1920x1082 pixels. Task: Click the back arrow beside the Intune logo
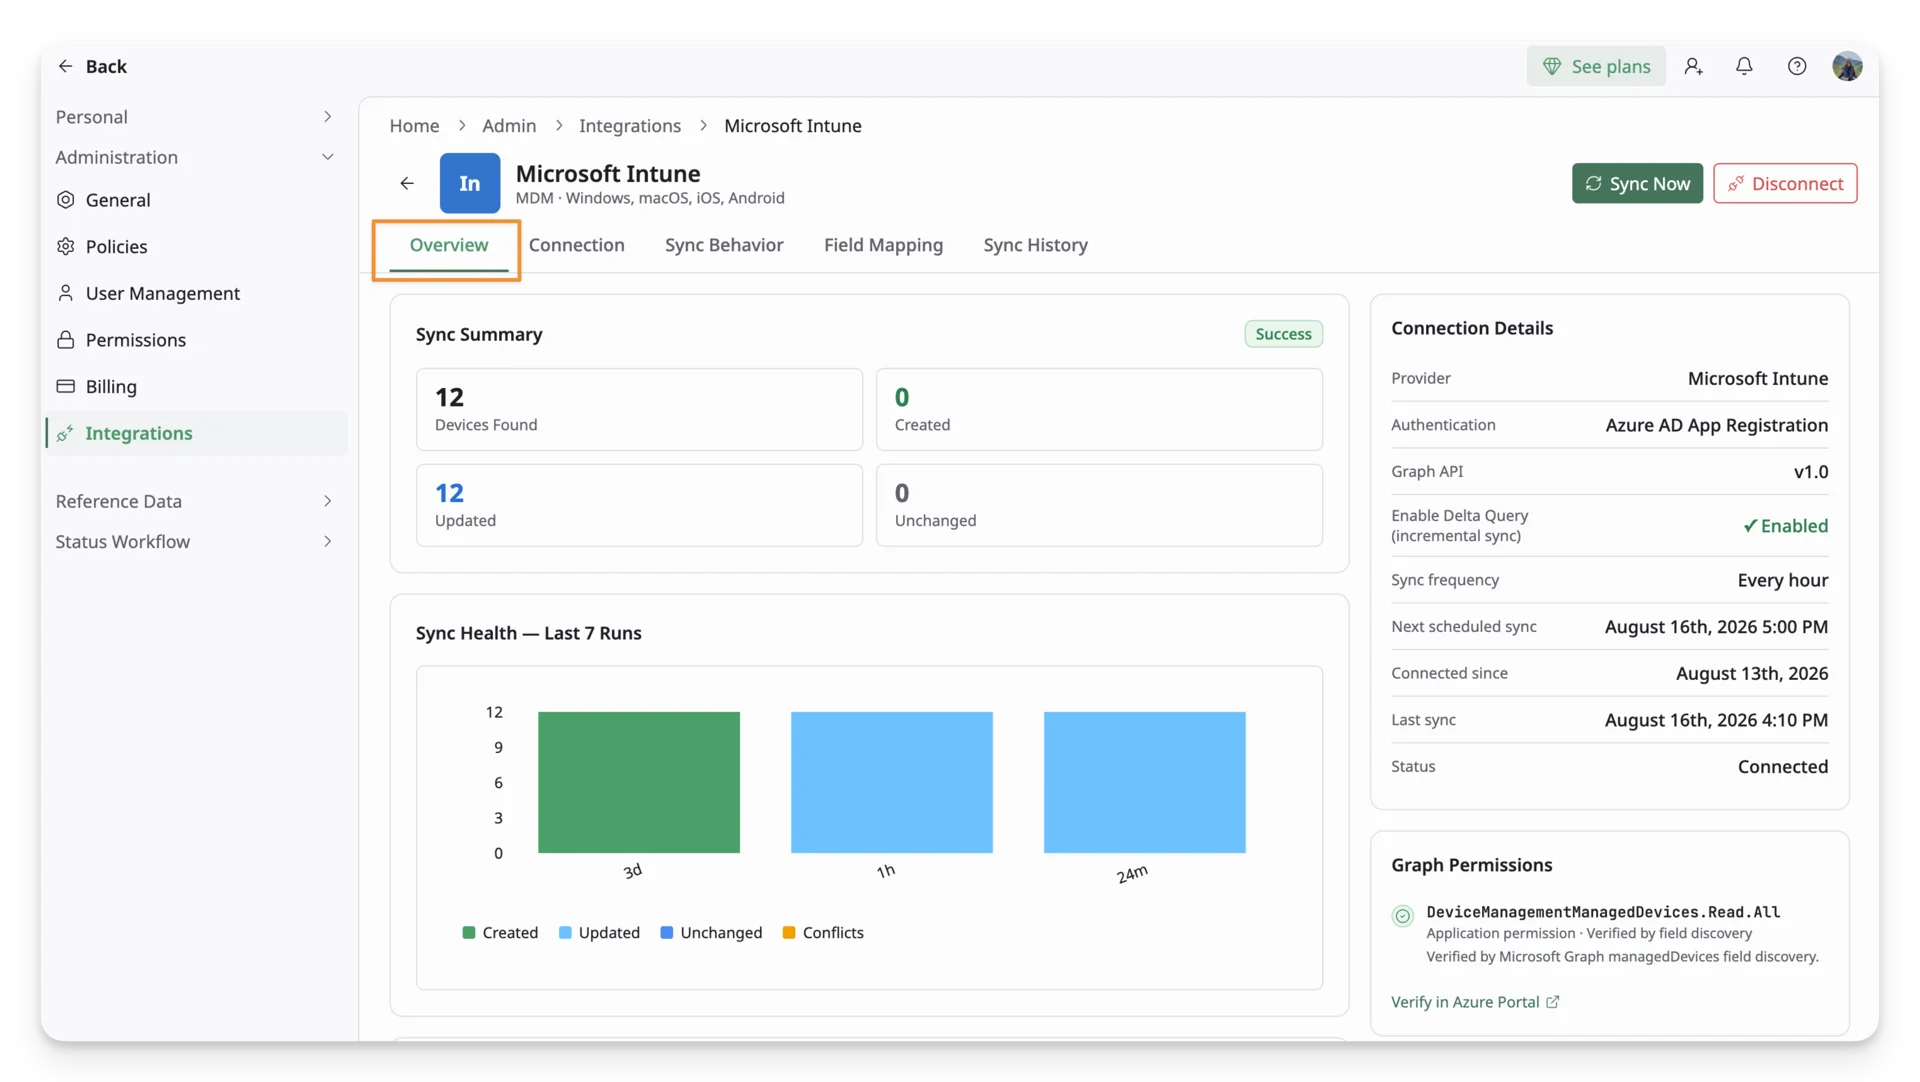point(407,183)
